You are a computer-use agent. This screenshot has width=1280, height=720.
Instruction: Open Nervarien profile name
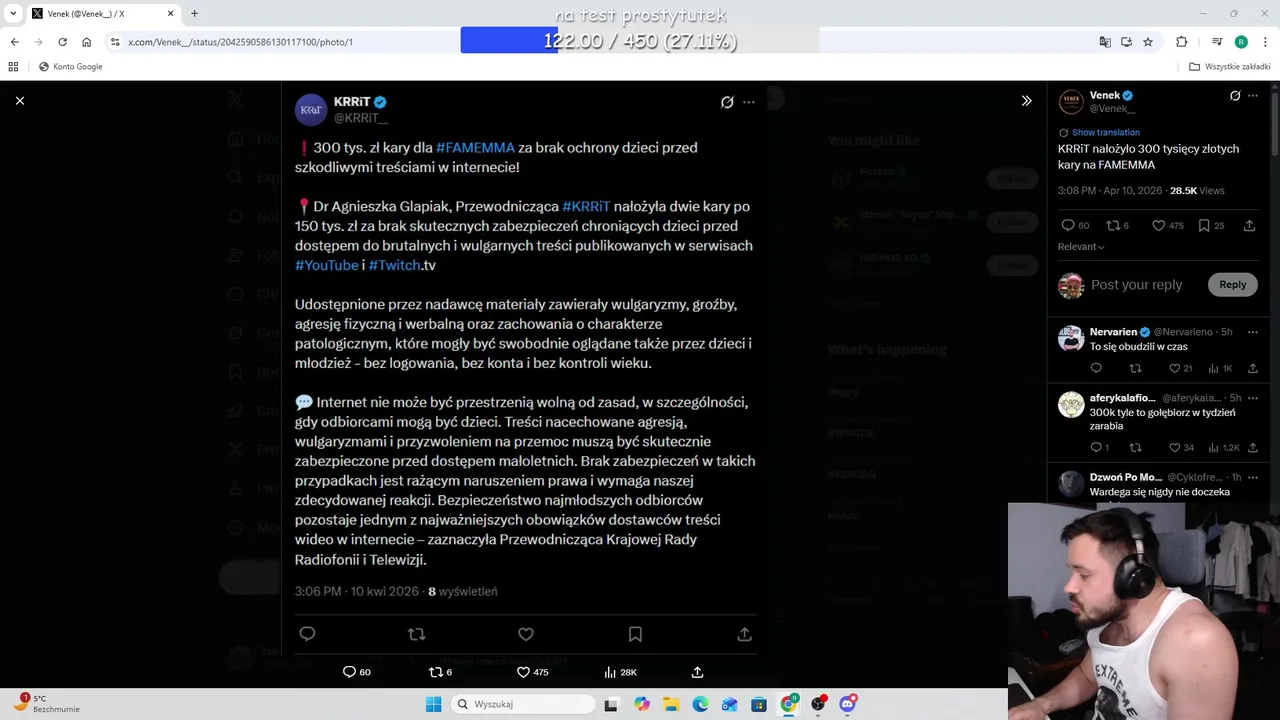(x=1113, y=332)
